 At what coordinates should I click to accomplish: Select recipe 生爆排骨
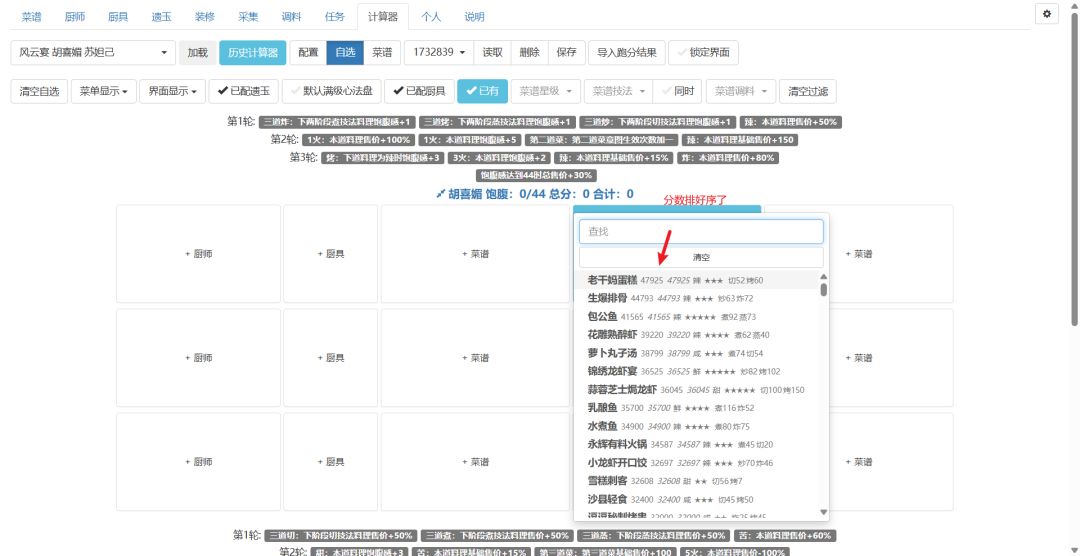[696, 298]
